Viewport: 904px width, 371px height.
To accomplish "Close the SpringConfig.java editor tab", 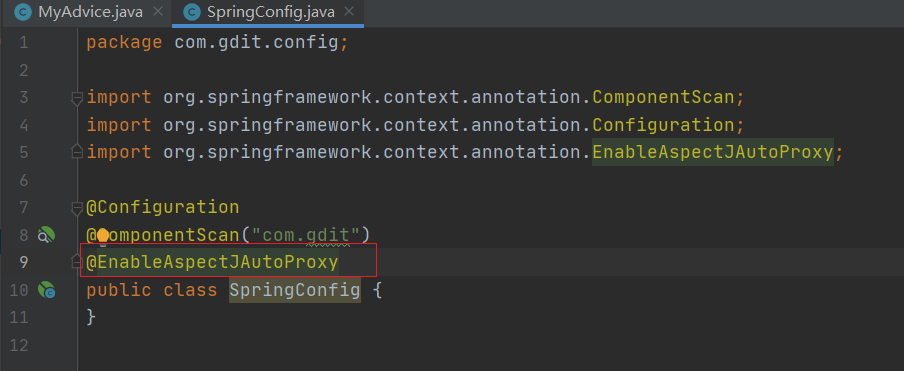I will pos(351,12).
